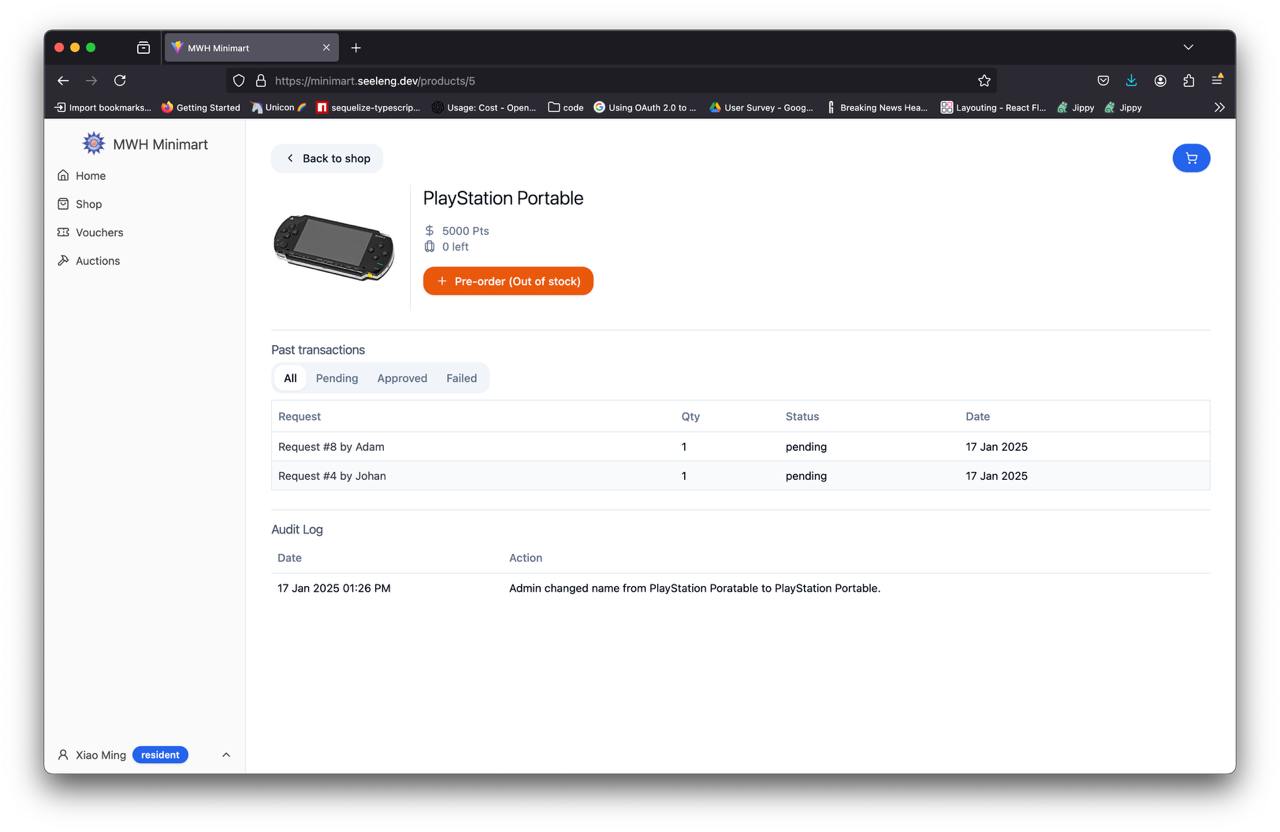Image resolution: width=1280 pixels, height=832 pixels.
Task: Click Request #8 by Adam row
Action: coord(740,447)
